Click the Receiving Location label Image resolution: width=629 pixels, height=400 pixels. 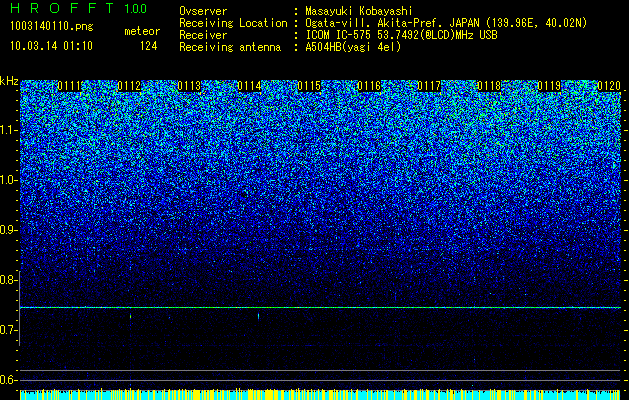click(233, 23)
